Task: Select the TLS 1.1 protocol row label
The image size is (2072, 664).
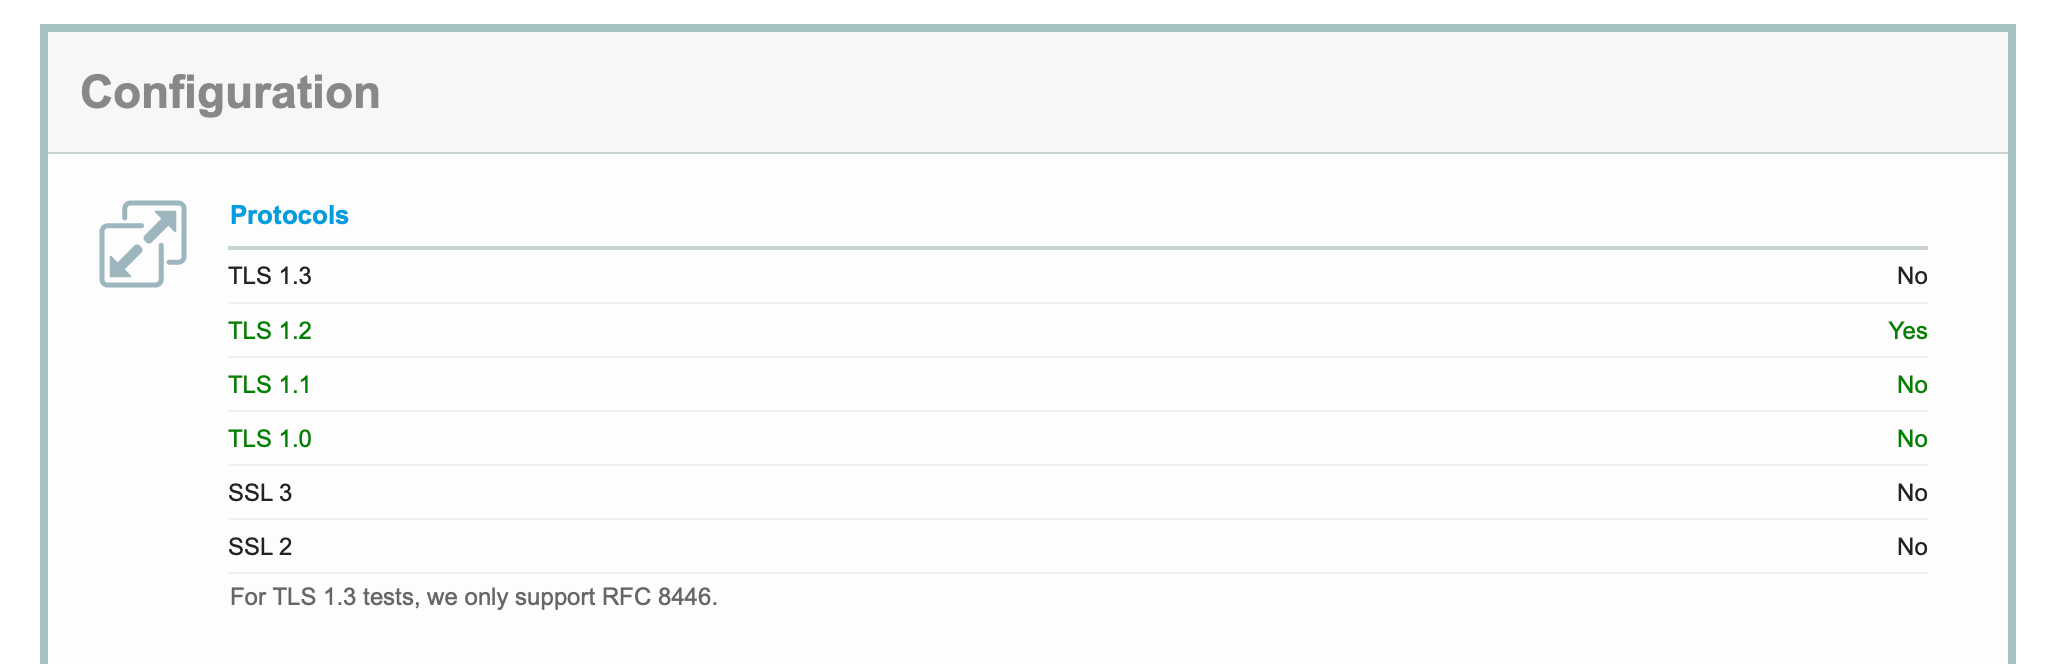Action: (x=270, y=385)
